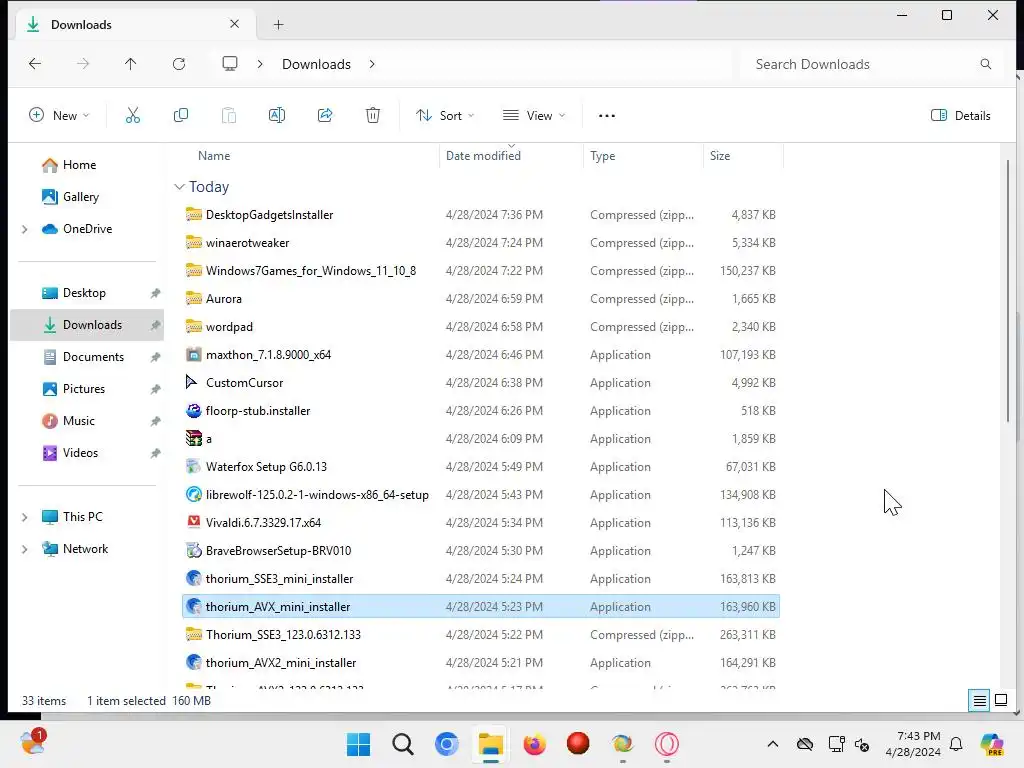This screenshot has width=1024, height=768.
Task: Click Downloads breadcrumb in address bar
Action: pyautogui.click(x=316, y=64)
